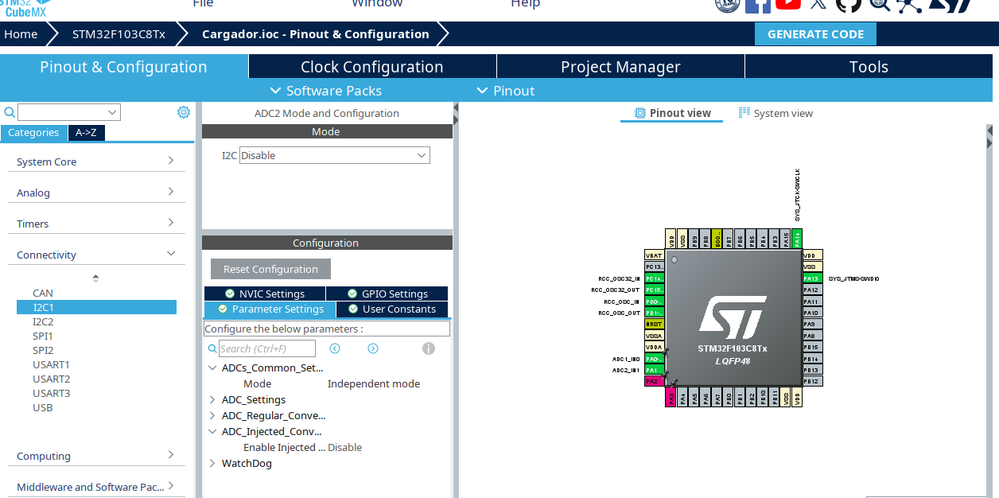Expand the System Core category
This screenshot has width=999, height=498.
(96, 162)
